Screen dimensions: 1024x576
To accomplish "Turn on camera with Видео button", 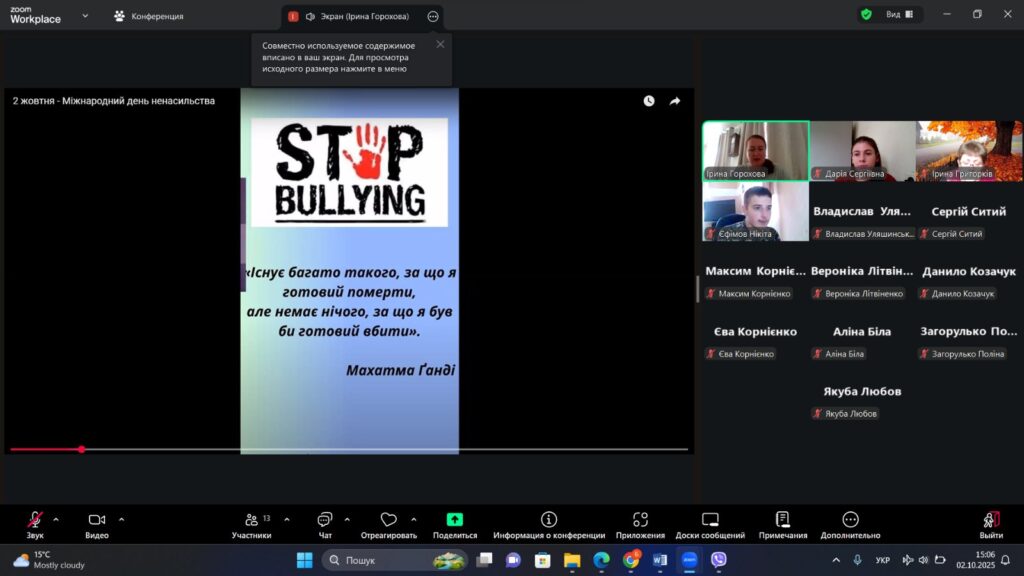I will pos(97,520).
